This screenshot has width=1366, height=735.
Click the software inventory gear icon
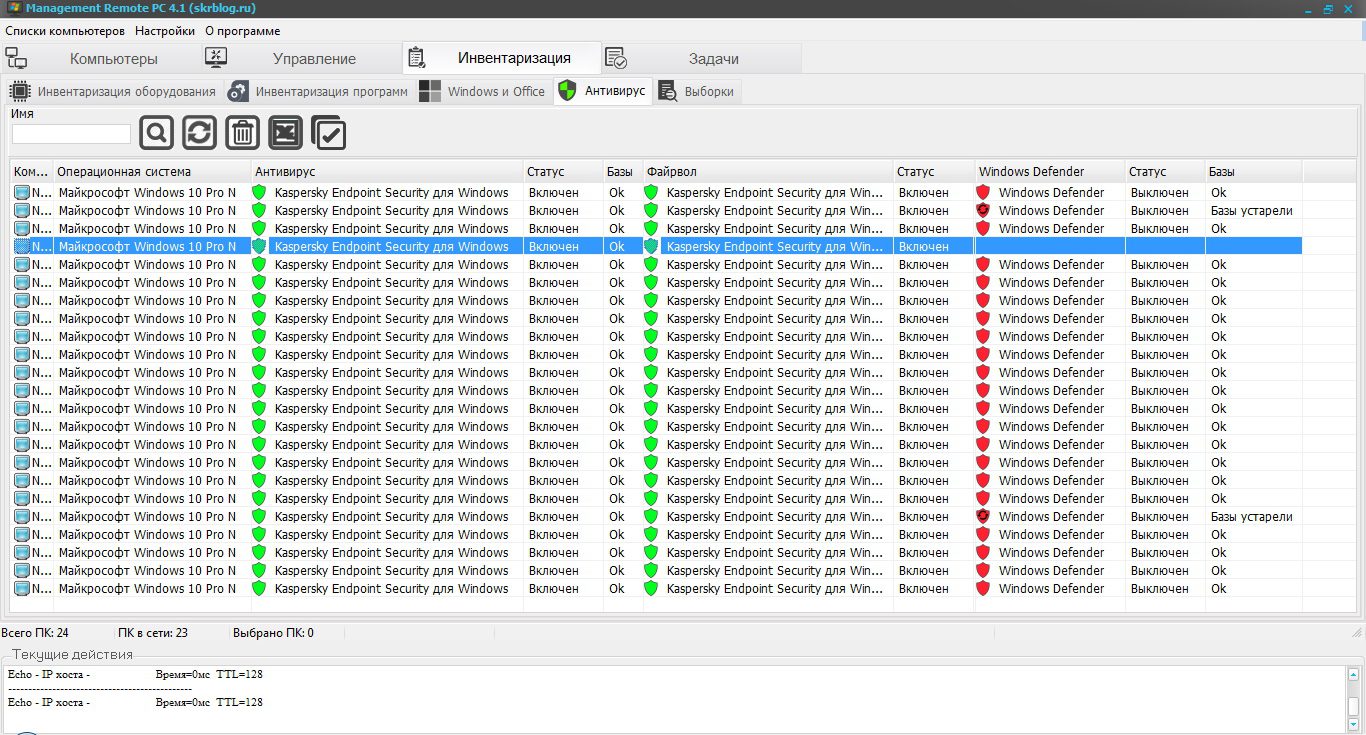click(x=238, y=91)
